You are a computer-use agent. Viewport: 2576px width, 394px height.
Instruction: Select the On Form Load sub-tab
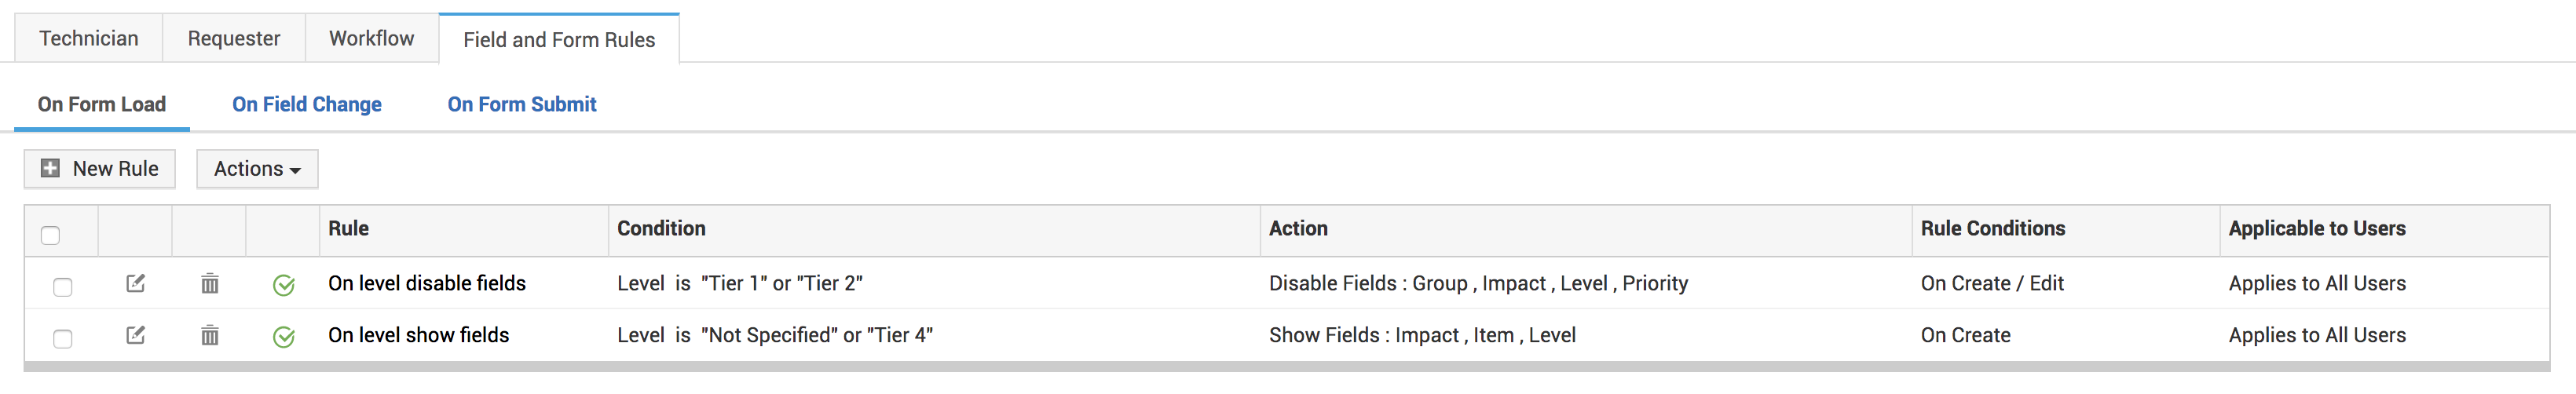(102, 104)
